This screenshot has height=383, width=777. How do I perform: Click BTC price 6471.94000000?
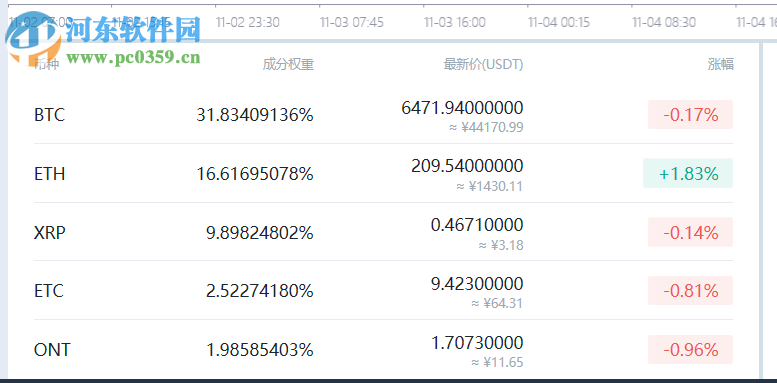tap(462, 107)
